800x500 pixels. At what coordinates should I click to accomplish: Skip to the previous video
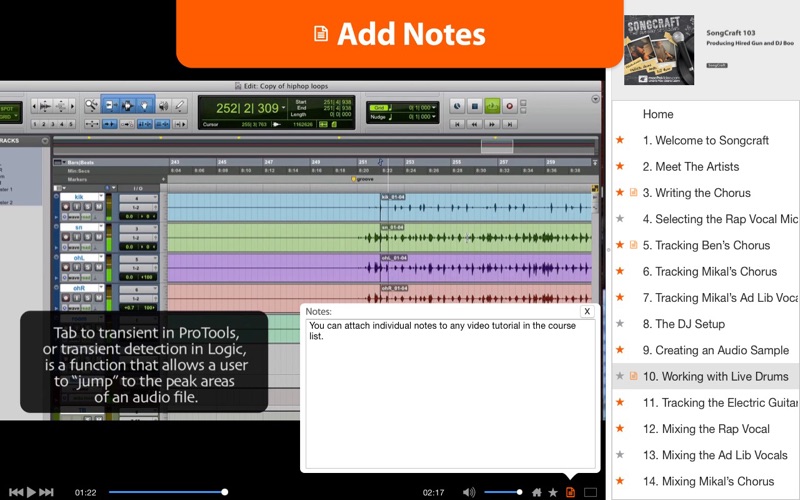pos(16,492)
